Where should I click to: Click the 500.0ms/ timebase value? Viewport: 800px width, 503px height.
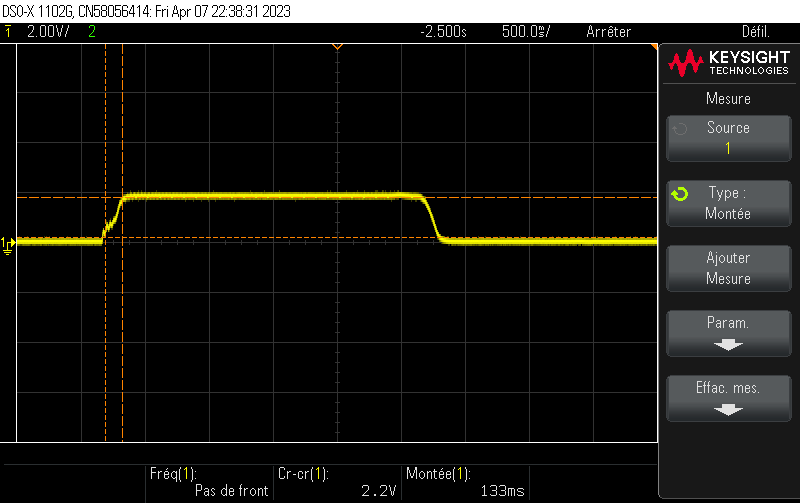point(526,32)
